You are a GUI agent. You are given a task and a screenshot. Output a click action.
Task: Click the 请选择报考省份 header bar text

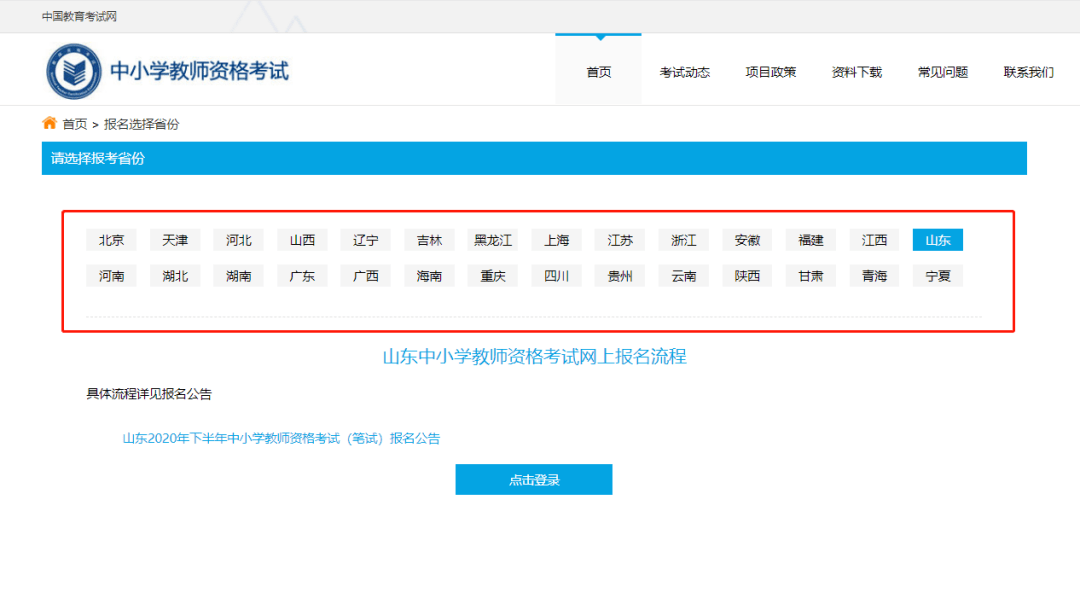pyautogui.click(x=98, y=158)
